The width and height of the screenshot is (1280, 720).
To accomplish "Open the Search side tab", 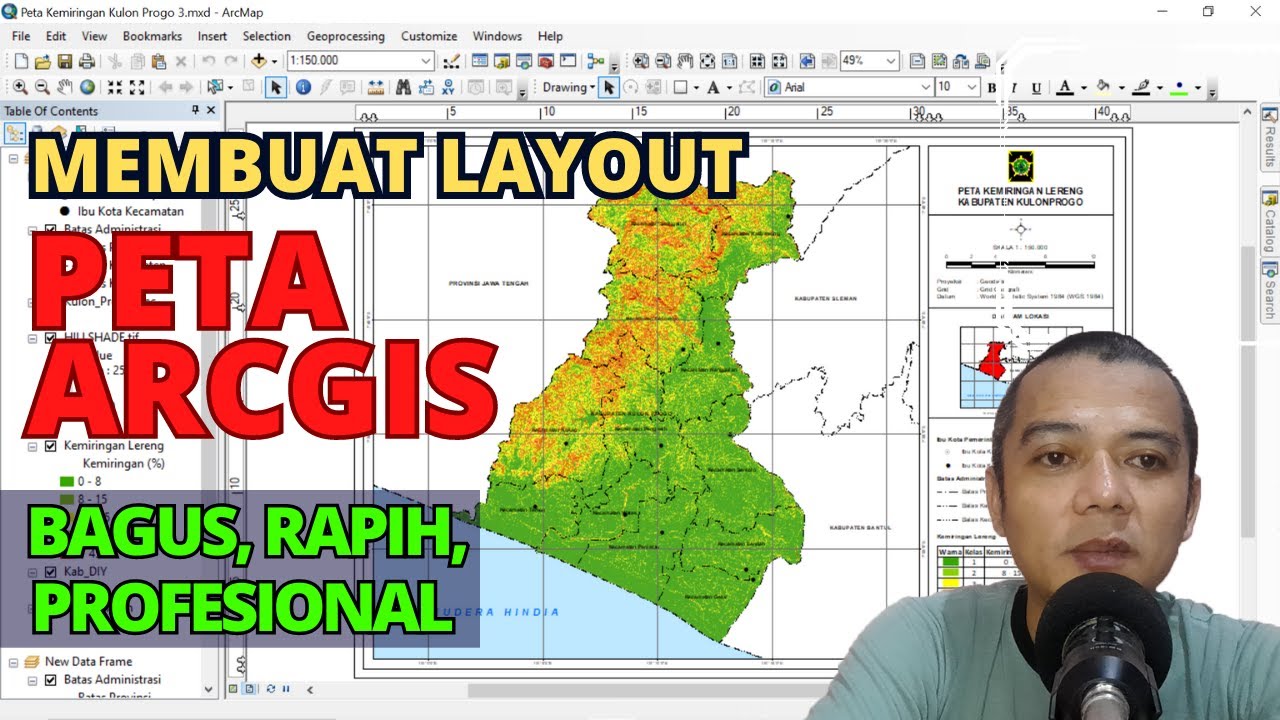I will coord(1269,292).
